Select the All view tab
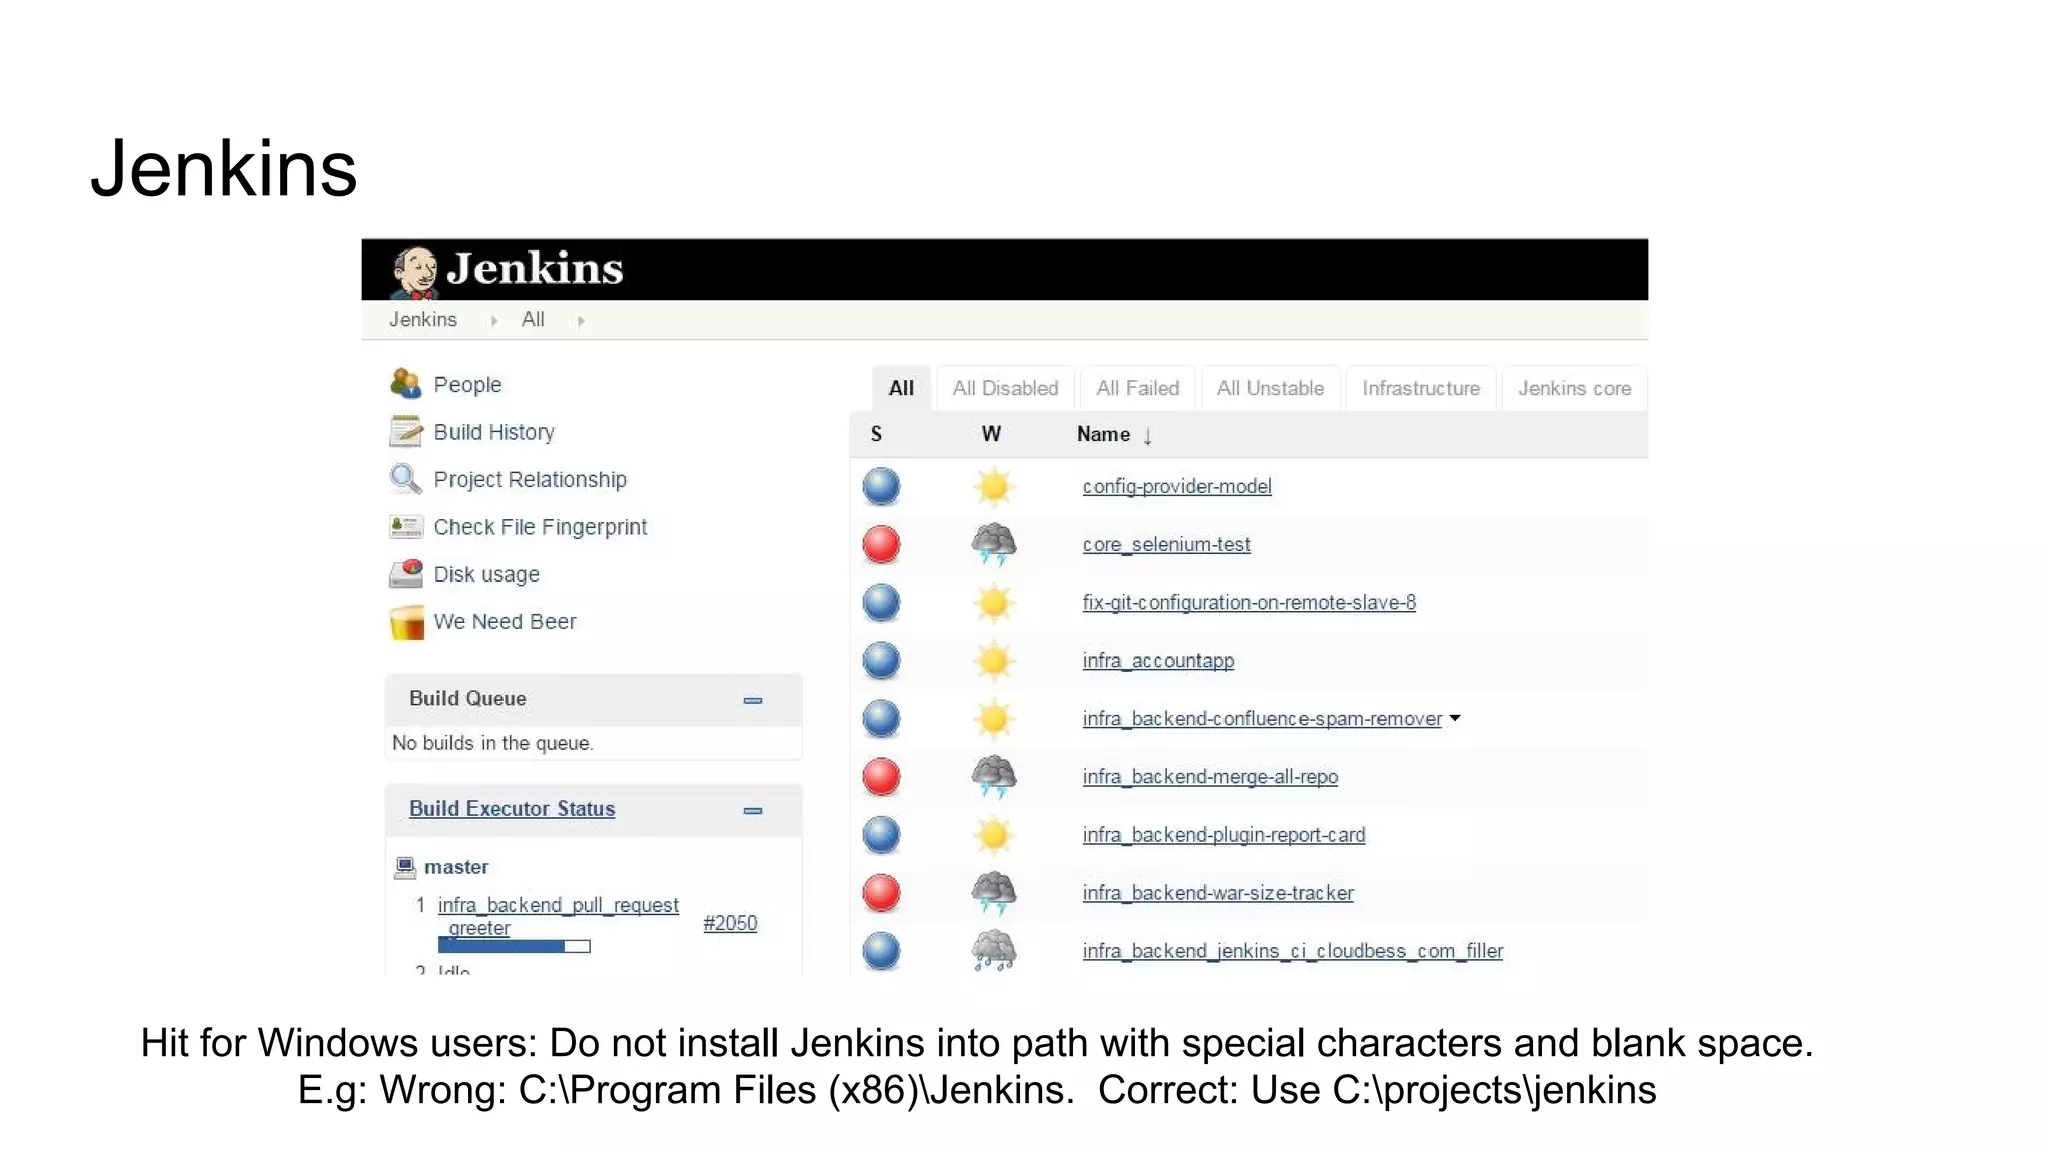Viewport: 2048px width, 1152px height. (x=901, y=388)
